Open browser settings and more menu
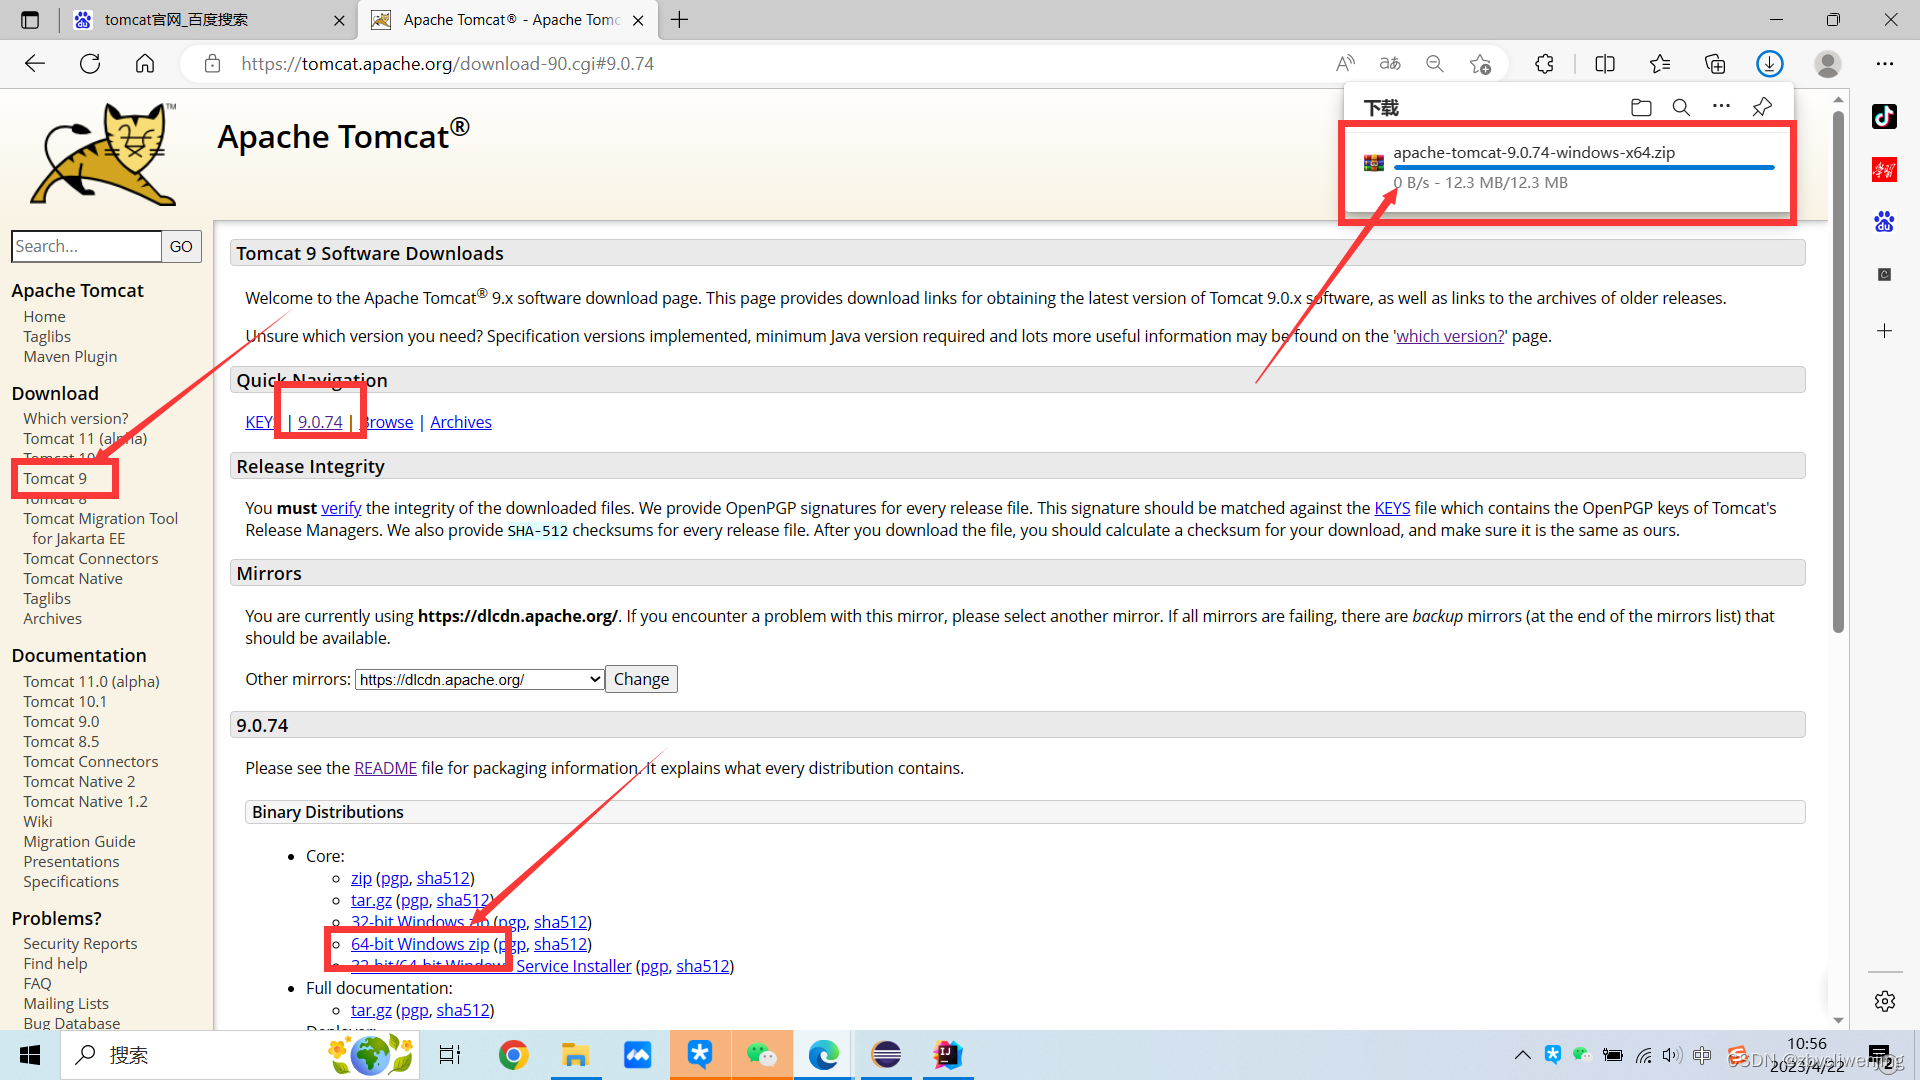Image resolution: width=1920 pixels, height=1080 pixels. tap(1885, 63)
